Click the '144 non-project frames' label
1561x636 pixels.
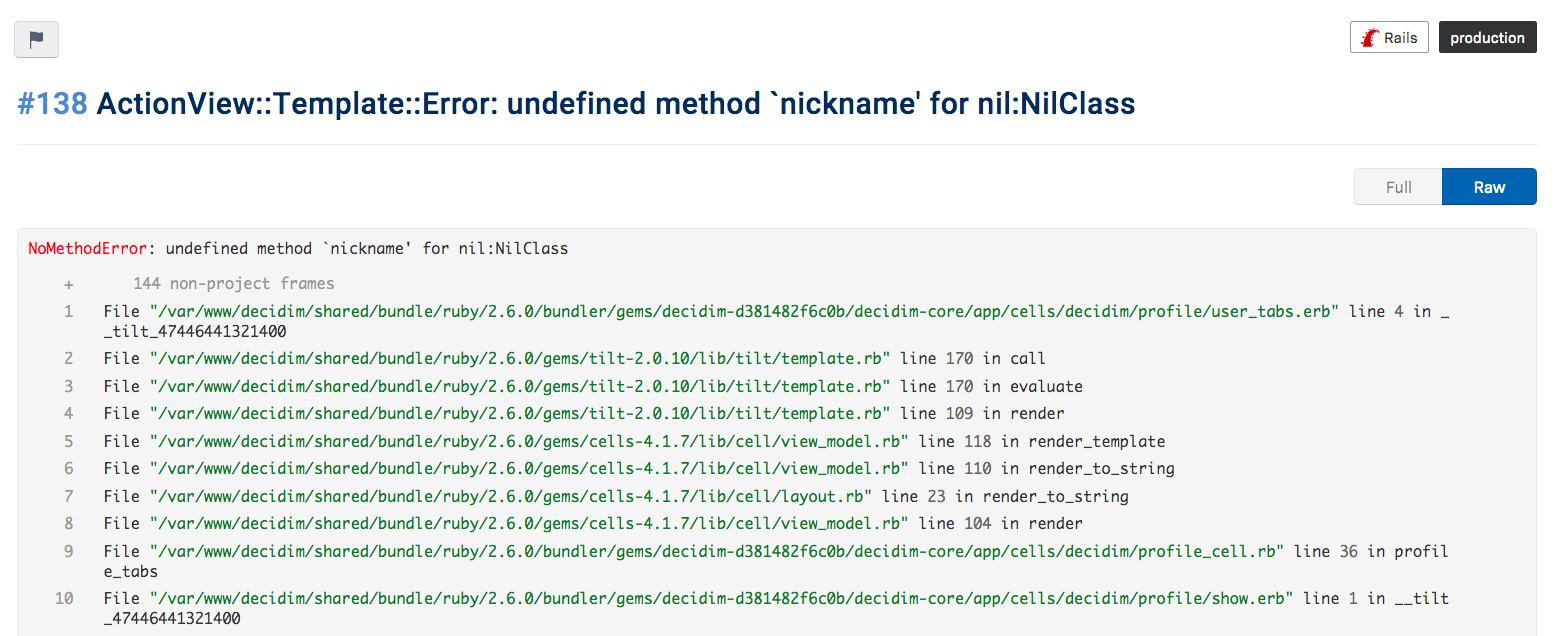pos(233,284)
